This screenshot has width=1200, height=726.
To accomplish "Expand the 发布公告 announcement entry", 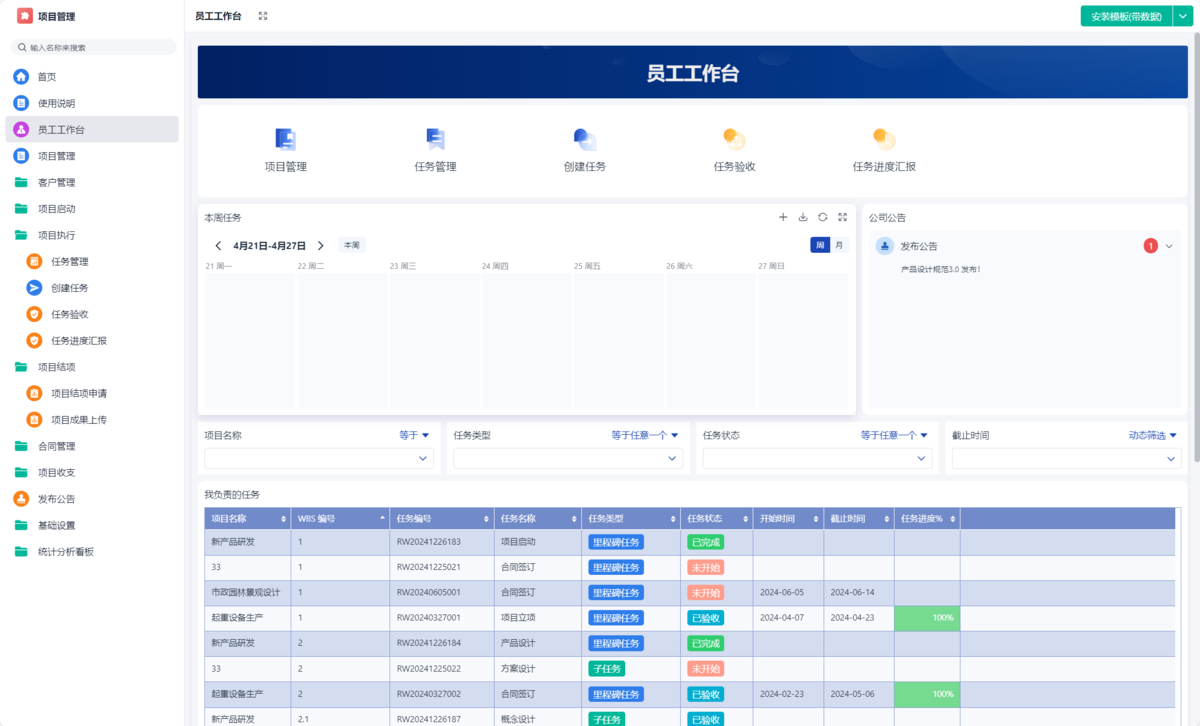I will (x=1169, y=246).
